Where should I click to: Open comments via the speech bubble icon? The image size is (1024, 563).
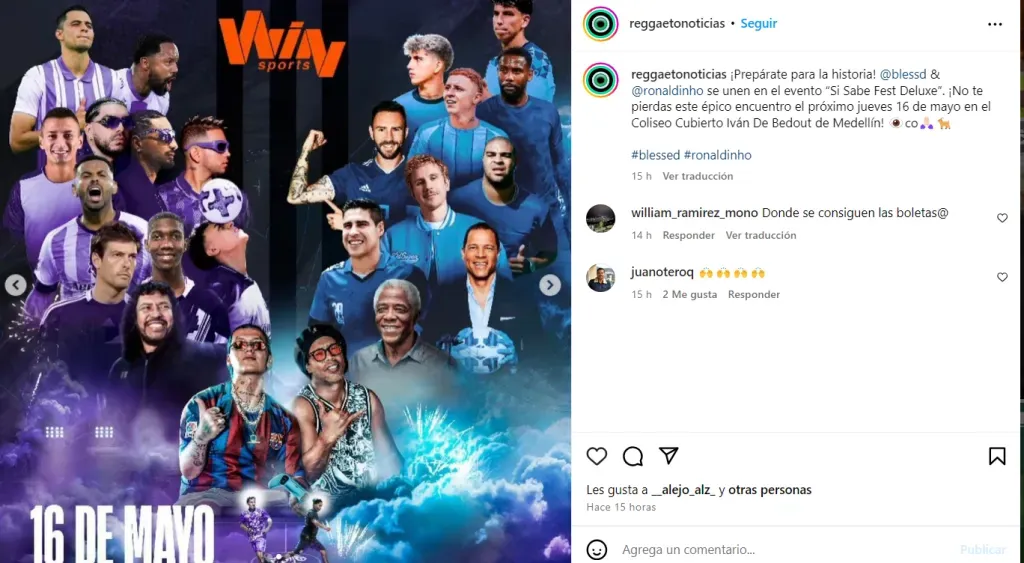click(x=633, y=456)
